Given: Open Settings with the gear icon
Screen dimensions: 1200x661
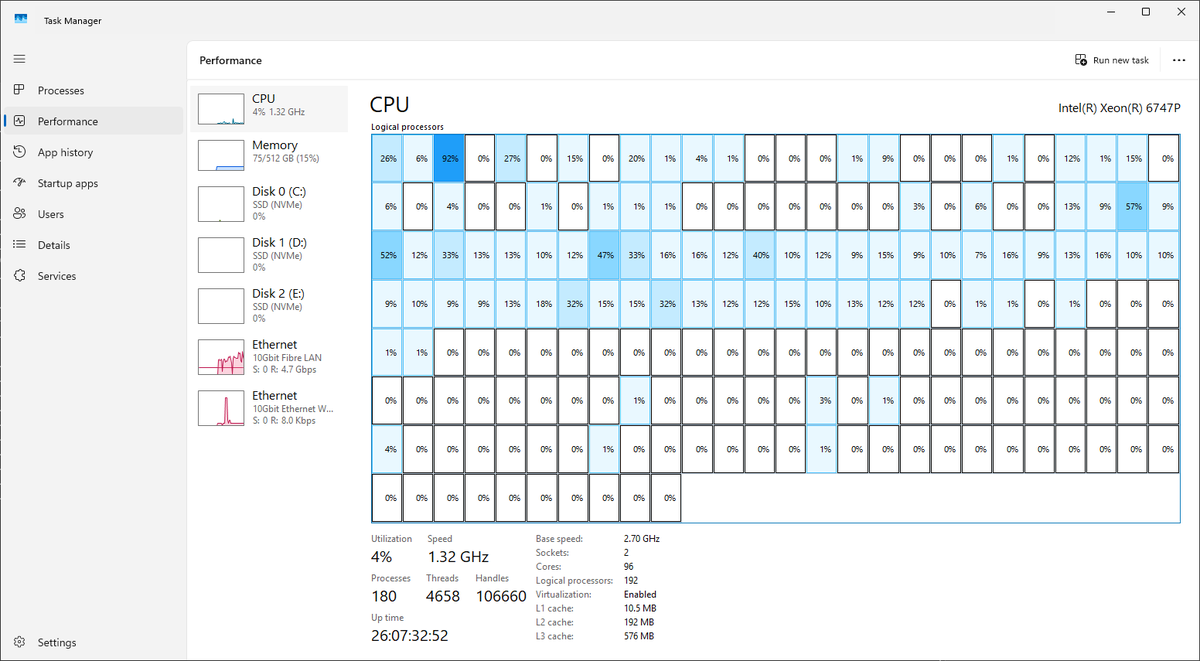Looking at the screenshot, I should (19, 642).
